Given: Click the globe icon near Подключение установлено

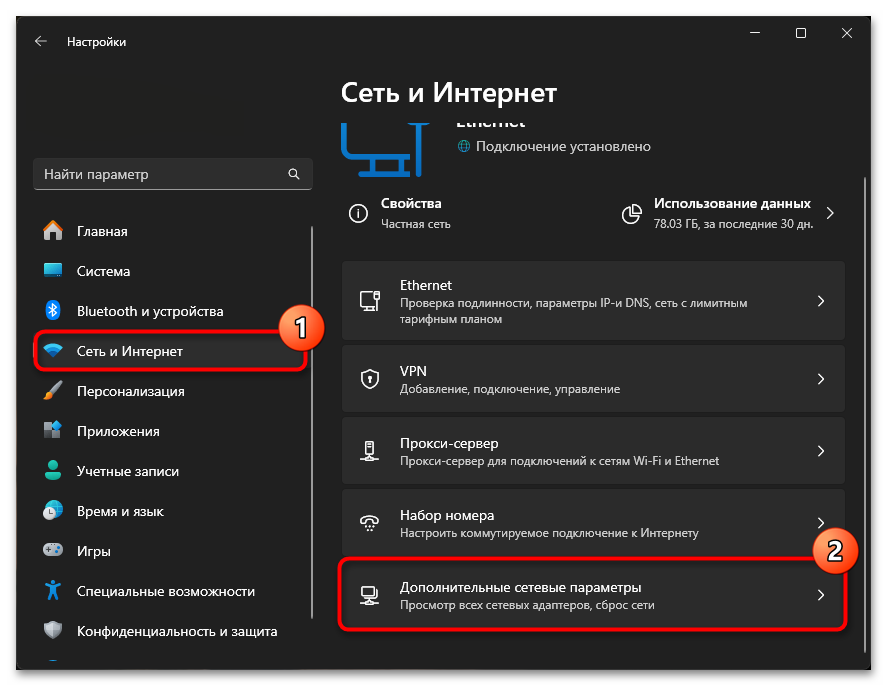Looking at the screenshot, I should point(464,146).
